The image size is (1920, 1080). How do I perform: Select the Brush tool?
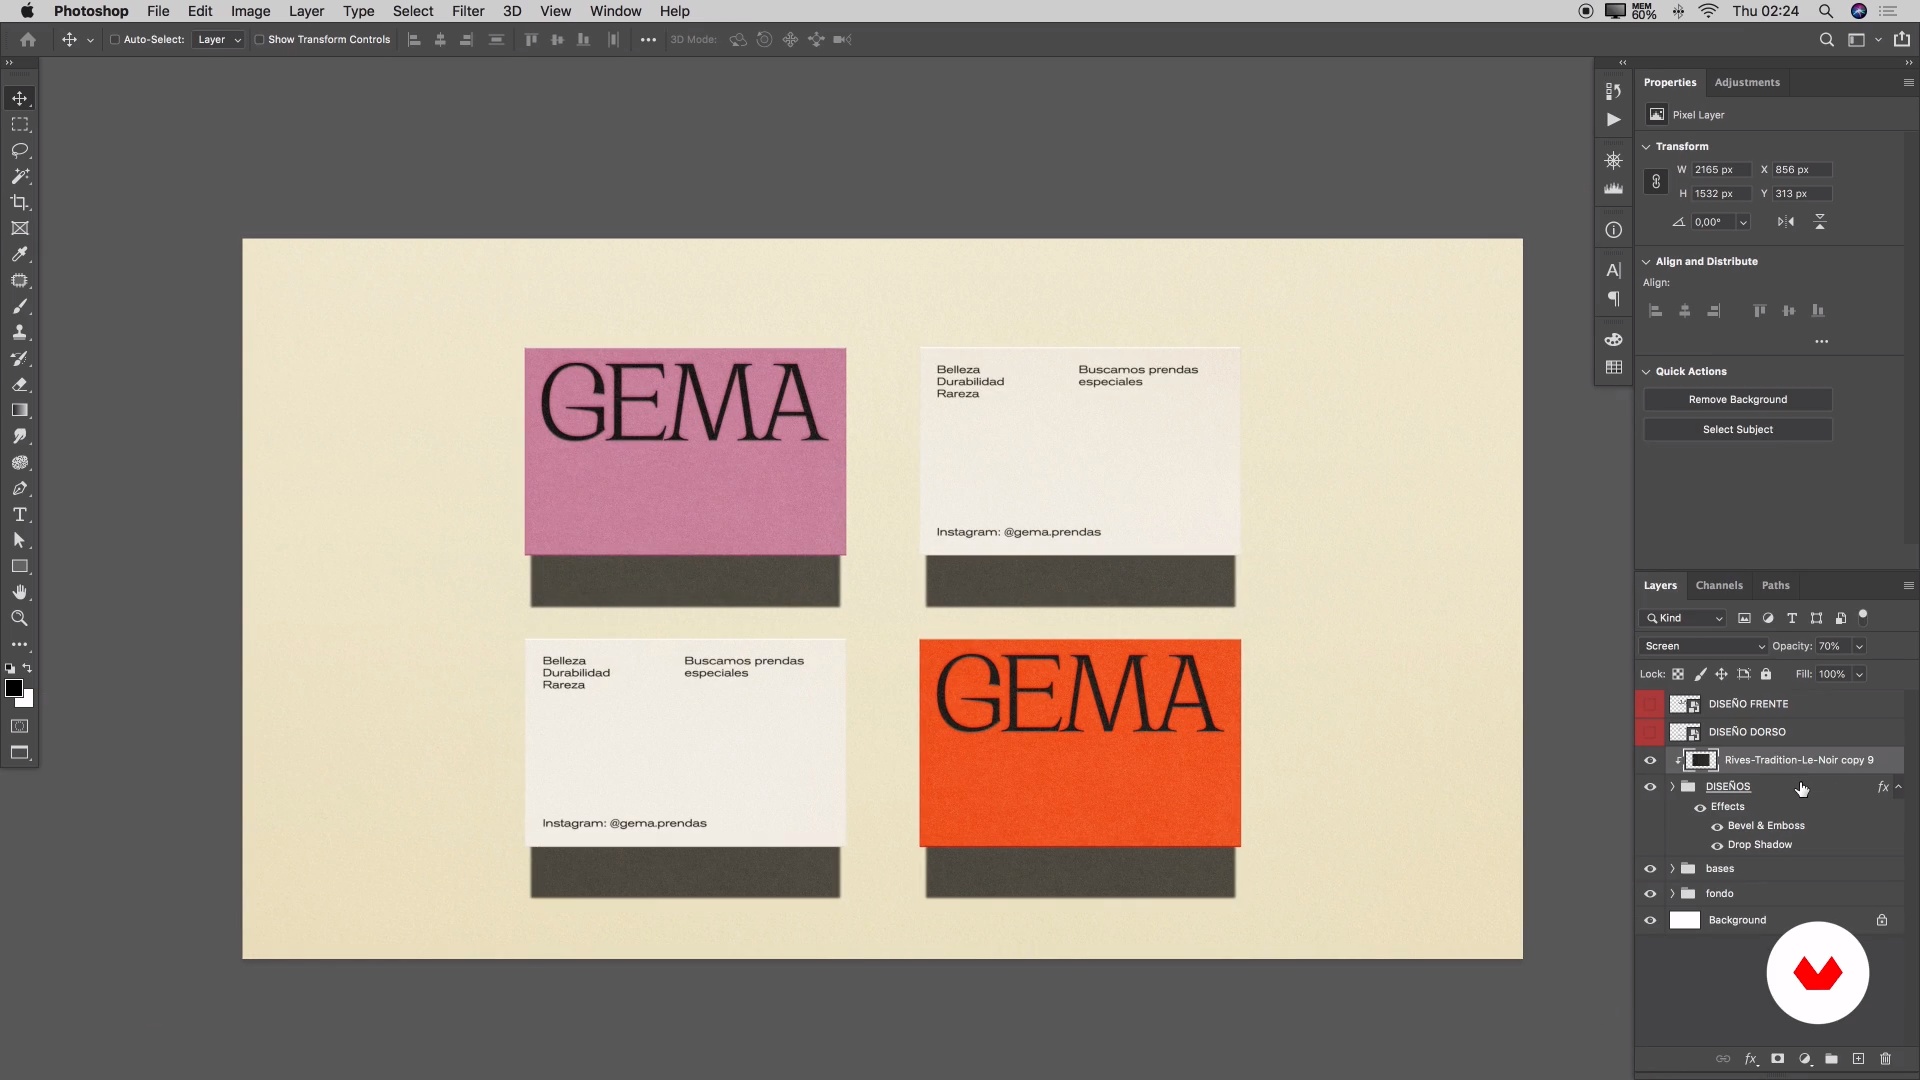point(19,306)
